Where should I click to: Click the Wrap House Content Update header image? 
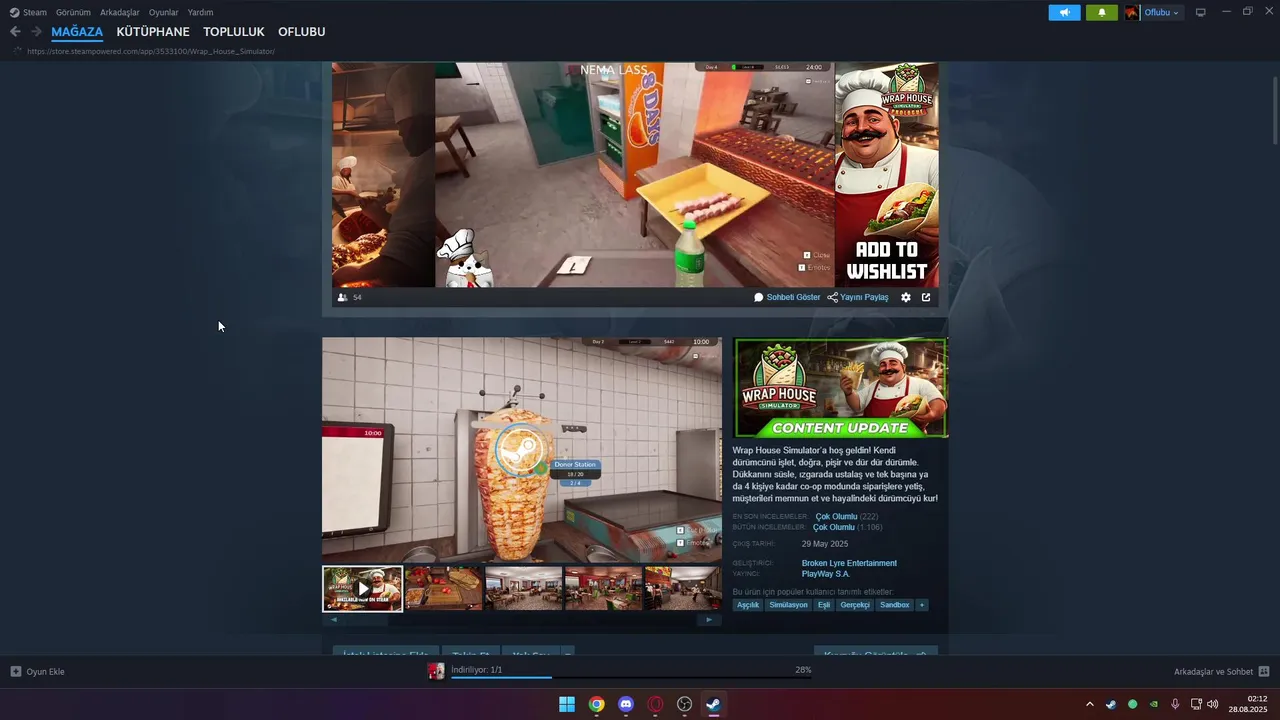840,388
